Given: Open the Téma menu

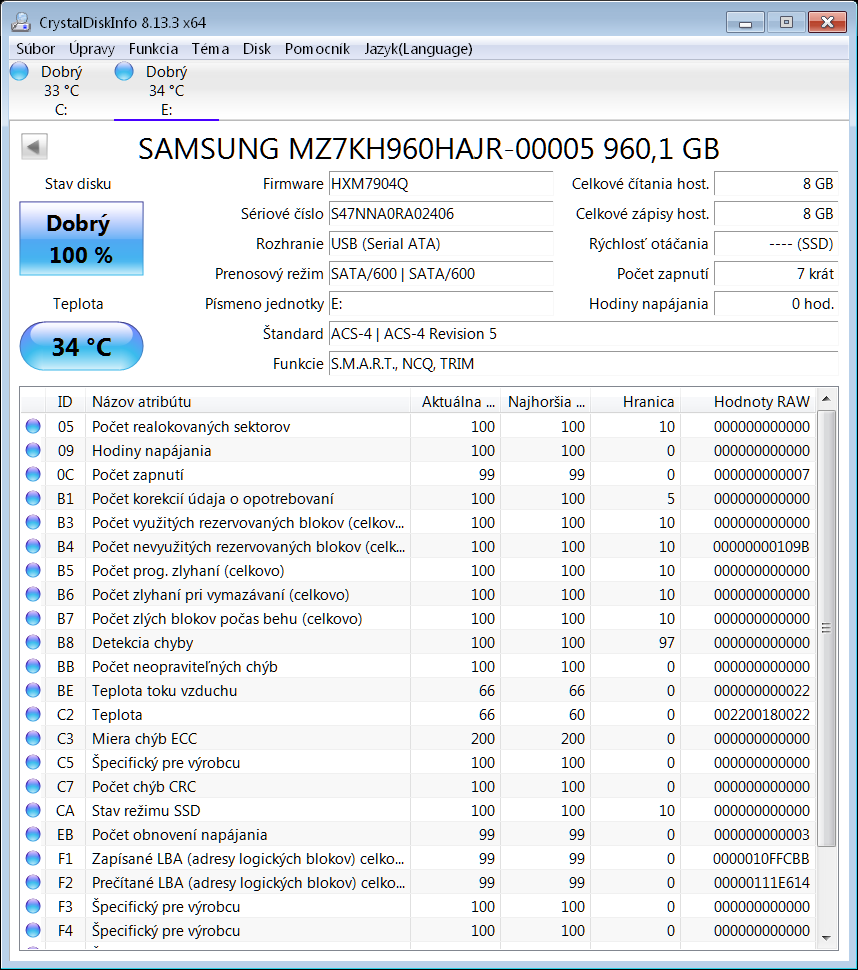Looking at the screenshot, I should [x=210, y=49].
